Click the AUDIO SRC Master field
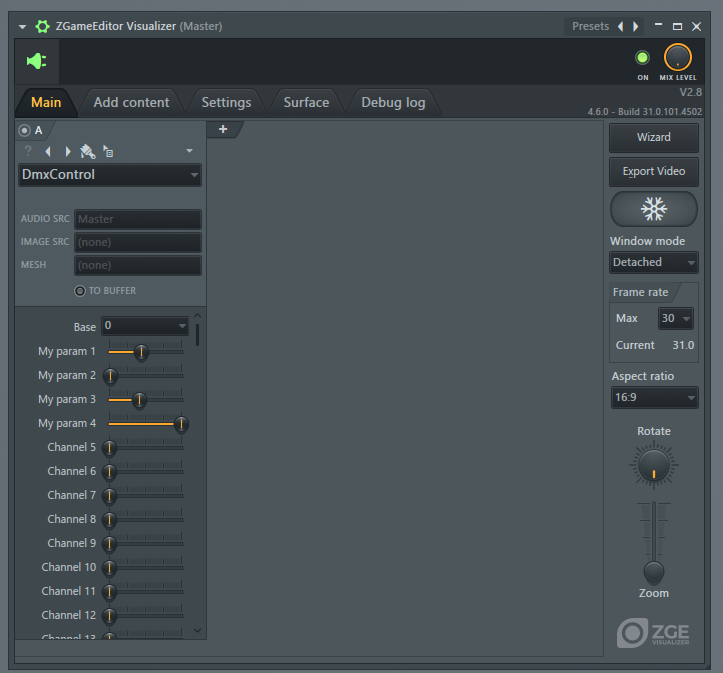This screenshot has width=723, height=673. pyautogui.click(x=137, y=219)
